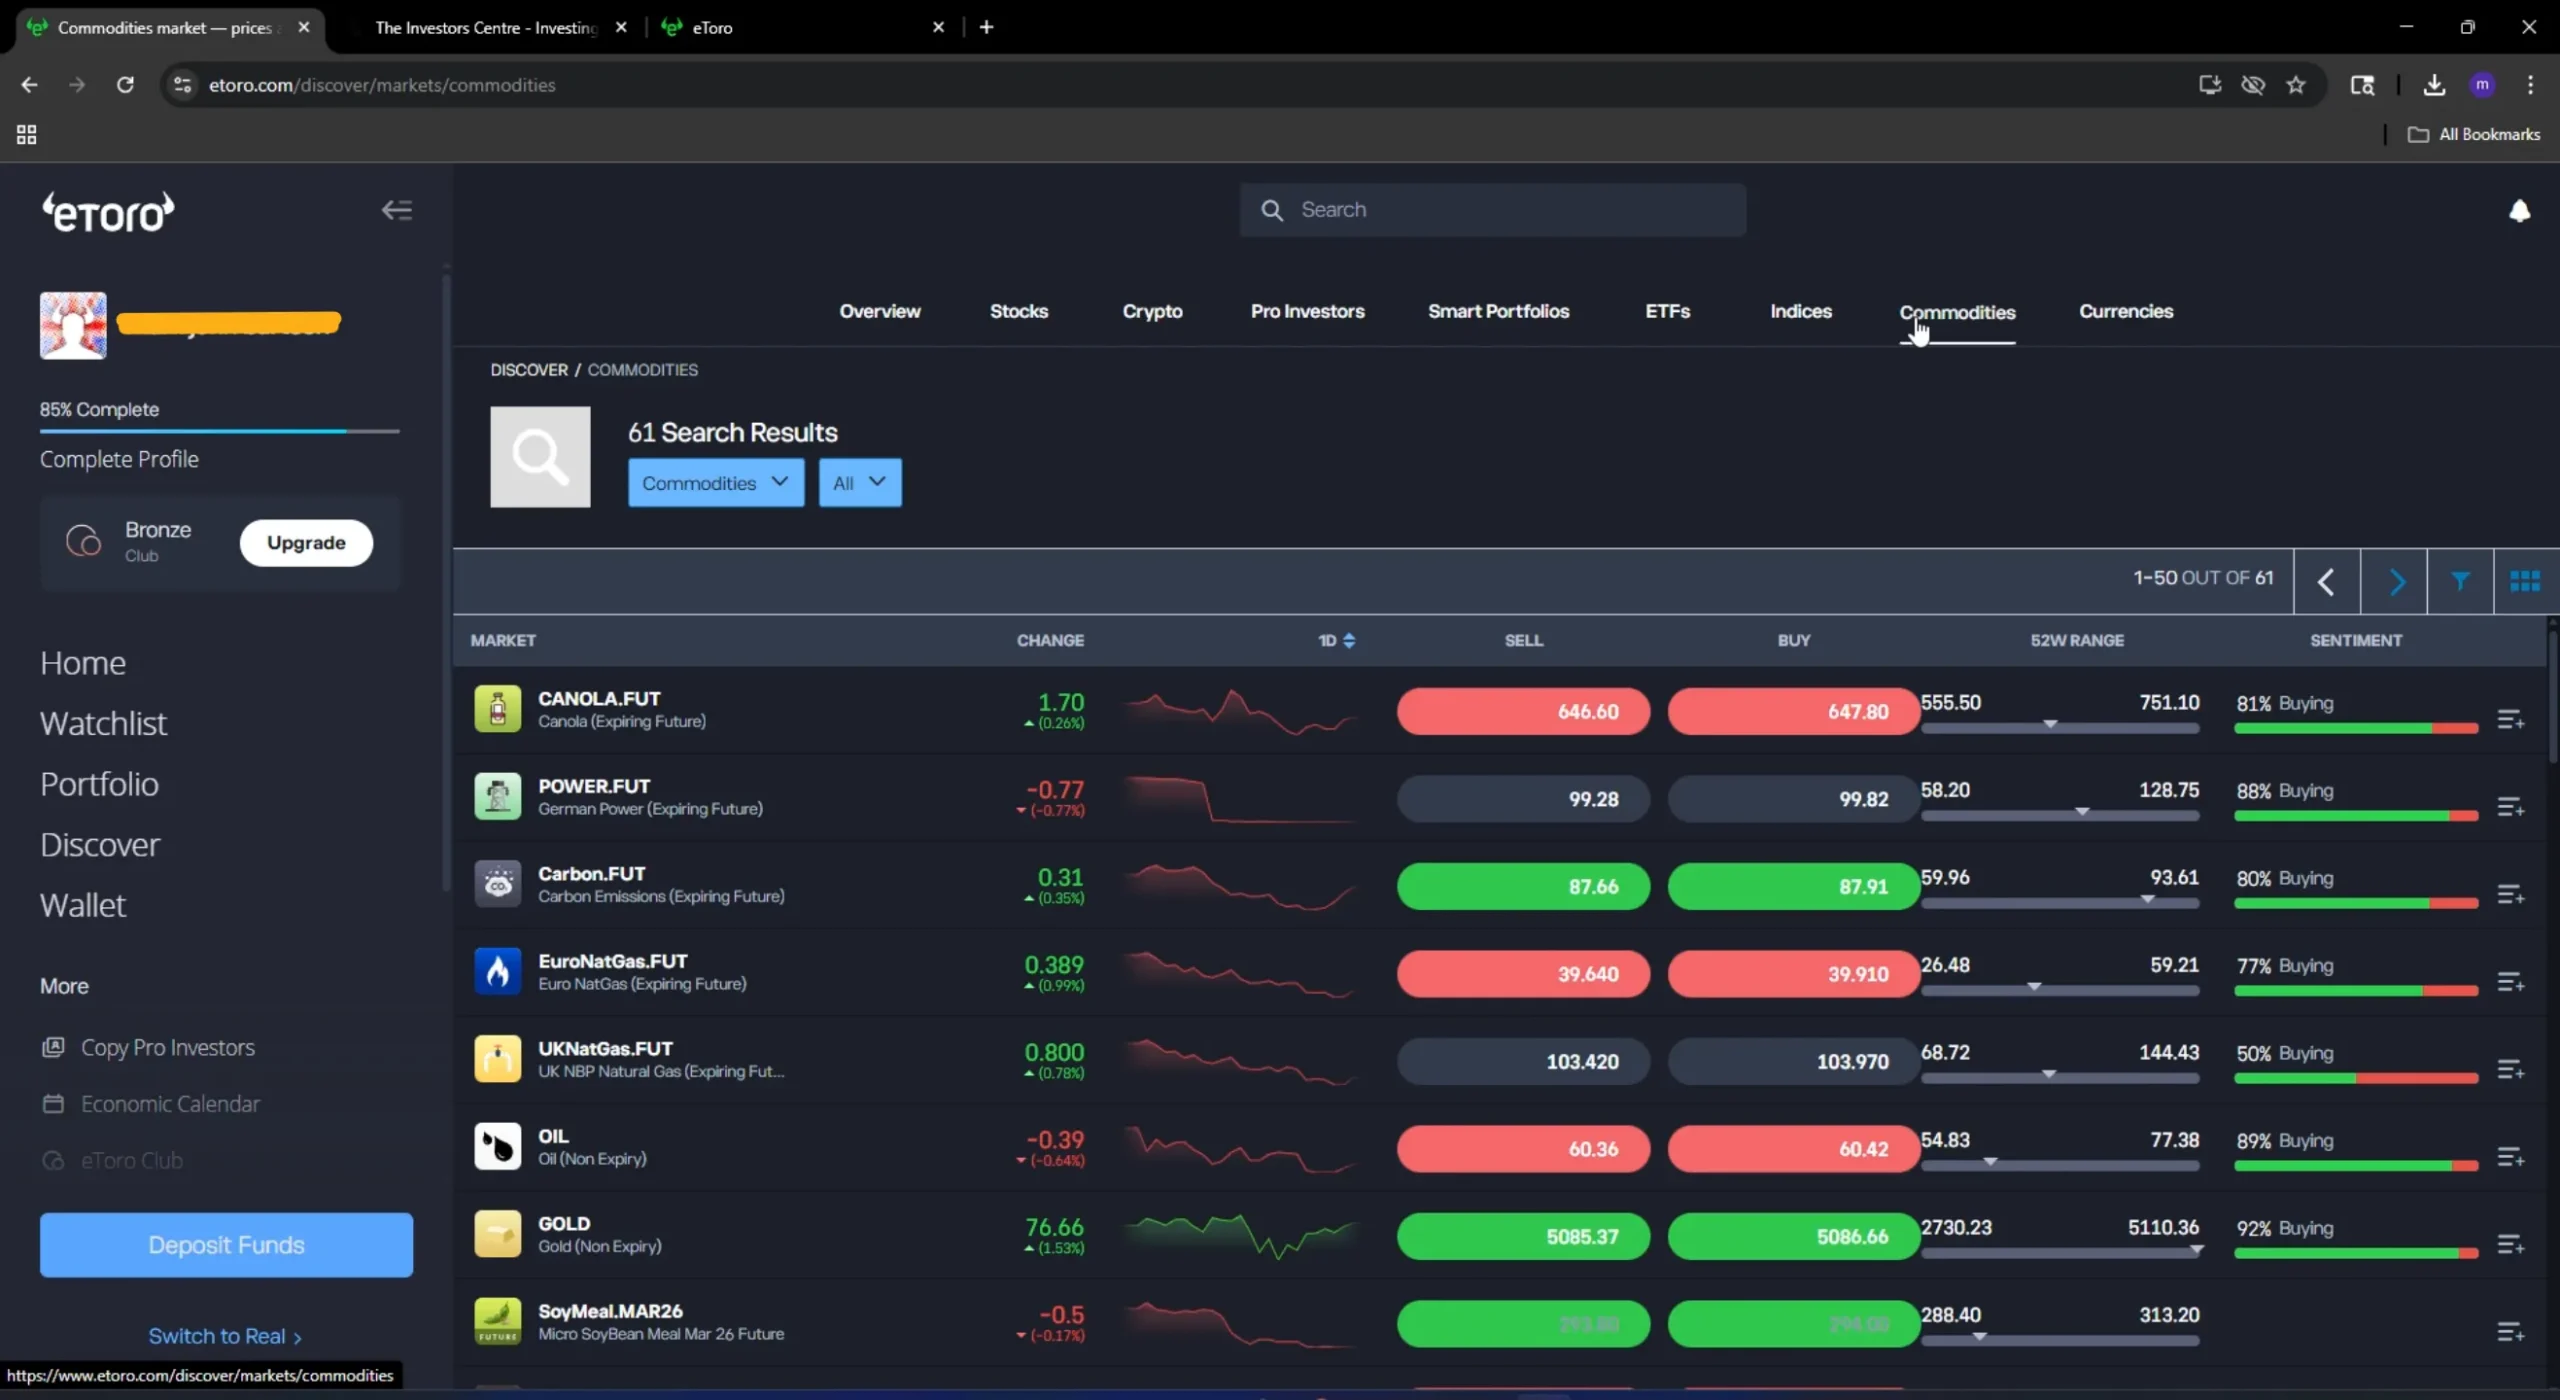Open the EuroNatGas.FUT flame icon
This screenshot has width=2560, height=1400.
[x=497, y=971]
